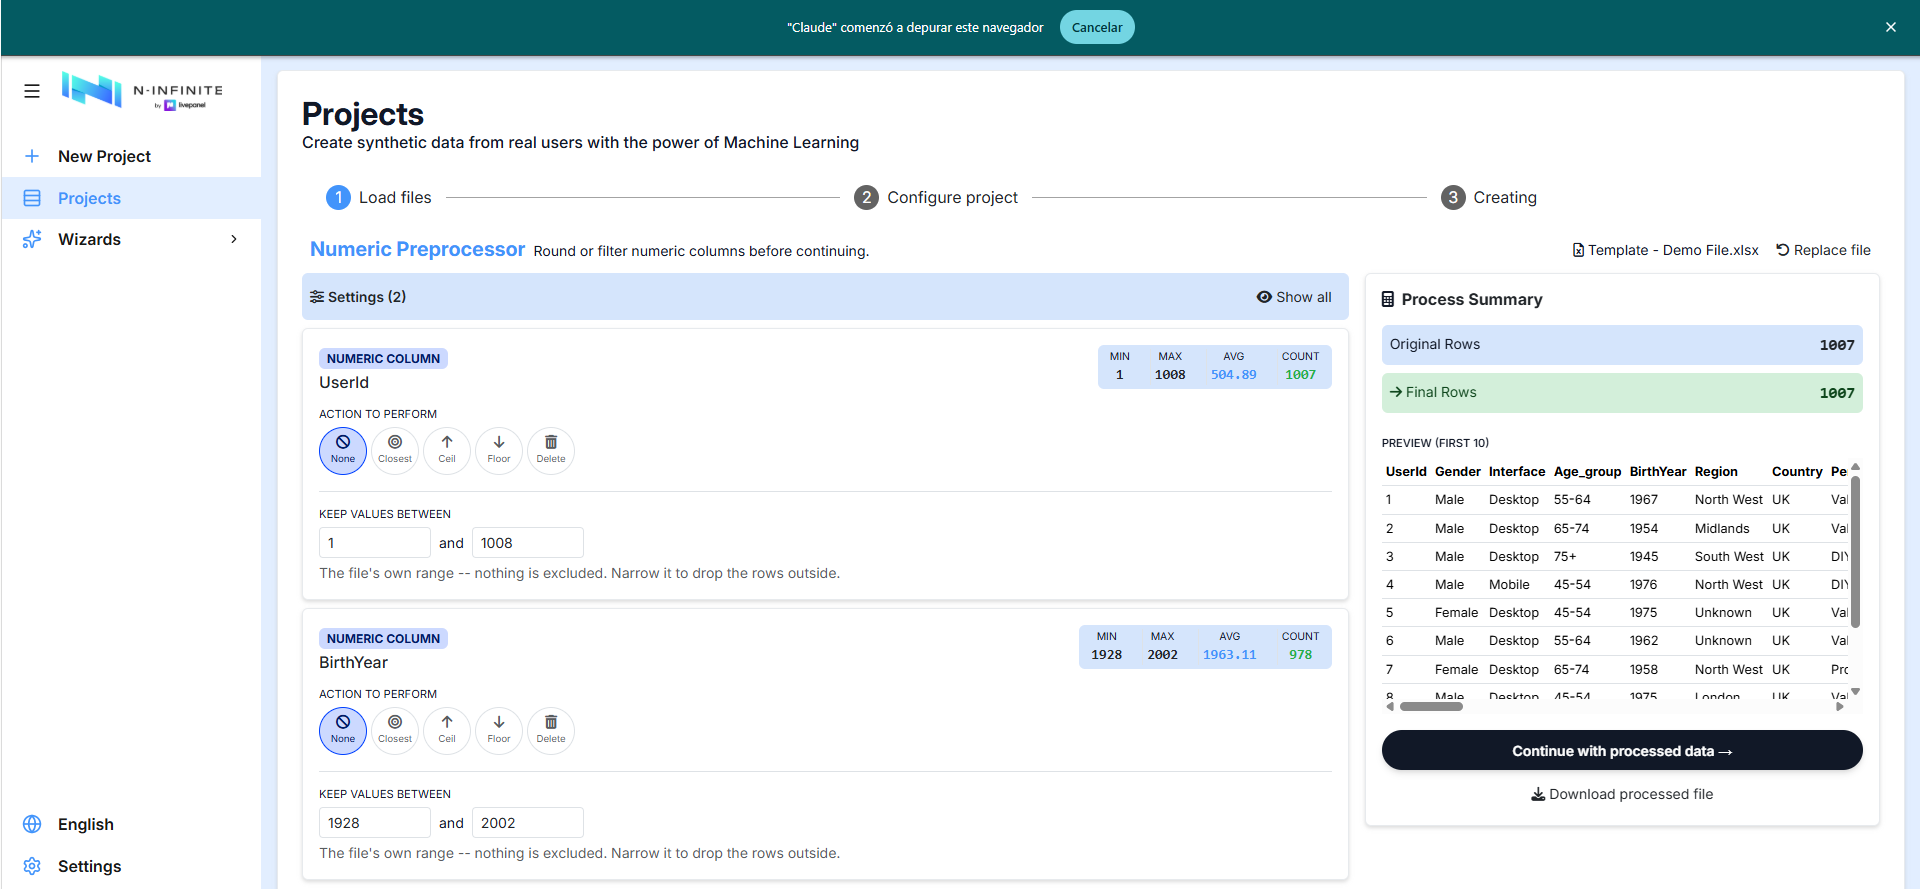Viewport: 1920px width, 889px height.
Task: Toggle Show all settings visibility
Action: (1294, 297)
